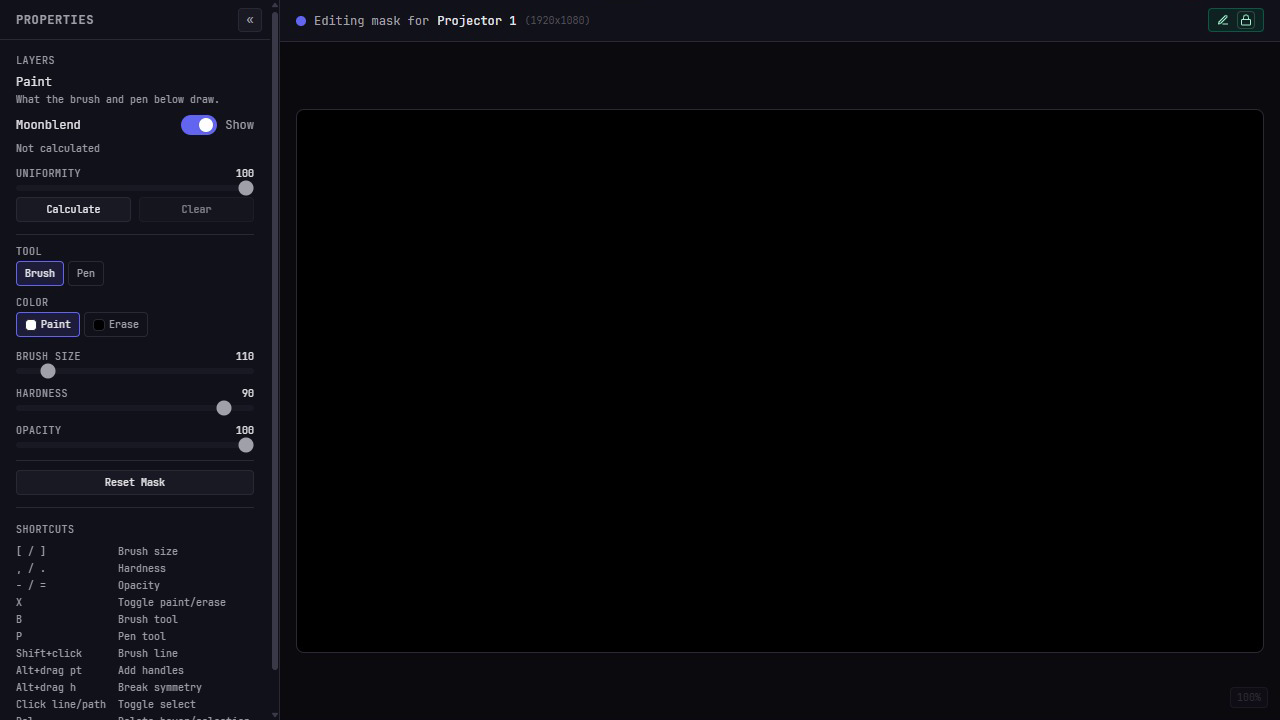Collapse the Properties panel with the double chevron
Image resolution: width=1280 pixels, height=720 pixels.
[250, 20]
